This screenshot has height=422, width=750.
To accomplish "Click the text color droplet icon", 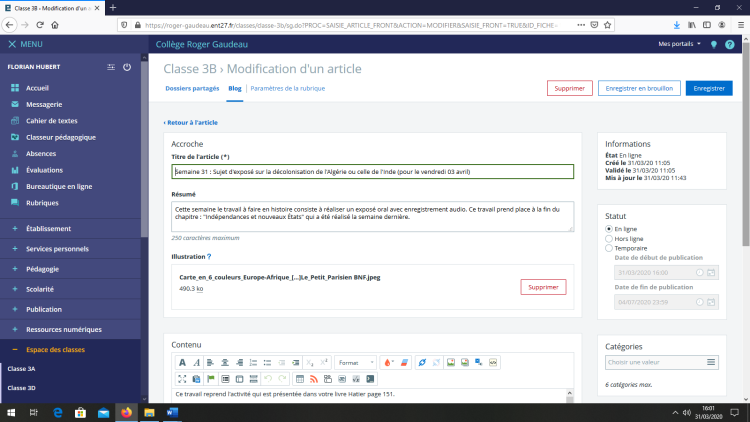I will (388, 361).
